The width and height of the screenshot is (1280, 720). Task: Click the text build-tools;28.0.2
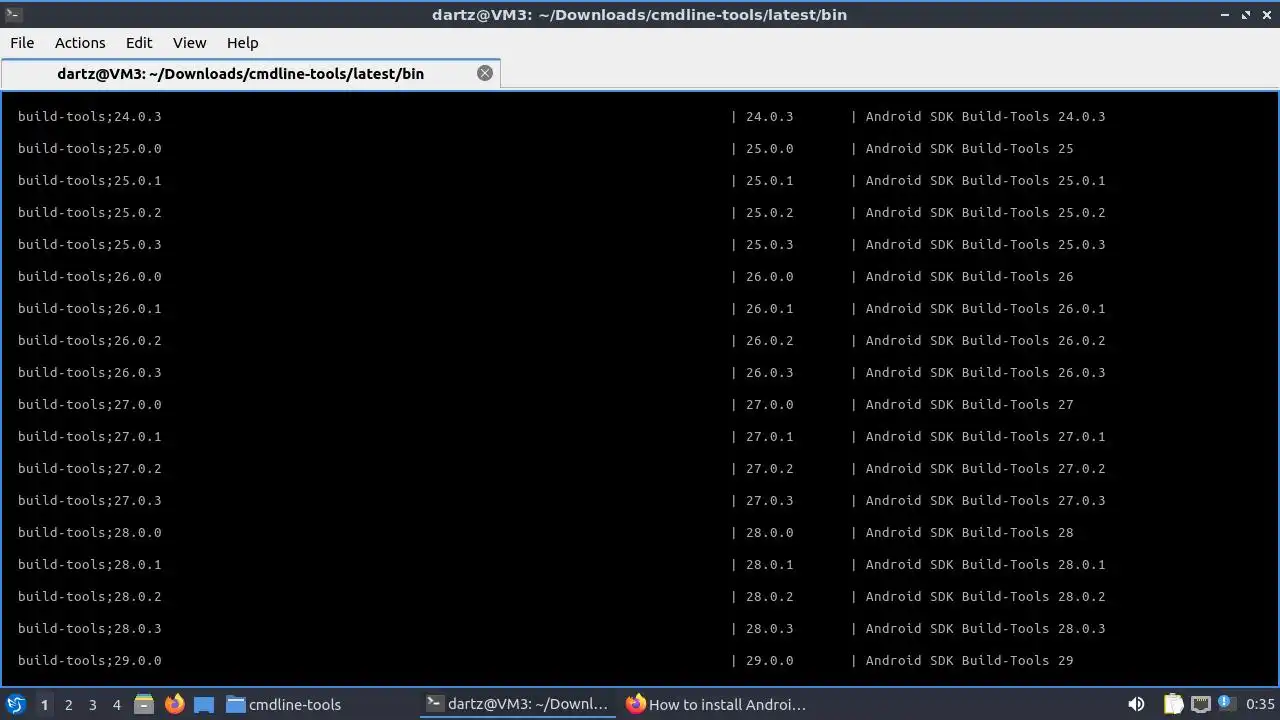tap(90, 597)
